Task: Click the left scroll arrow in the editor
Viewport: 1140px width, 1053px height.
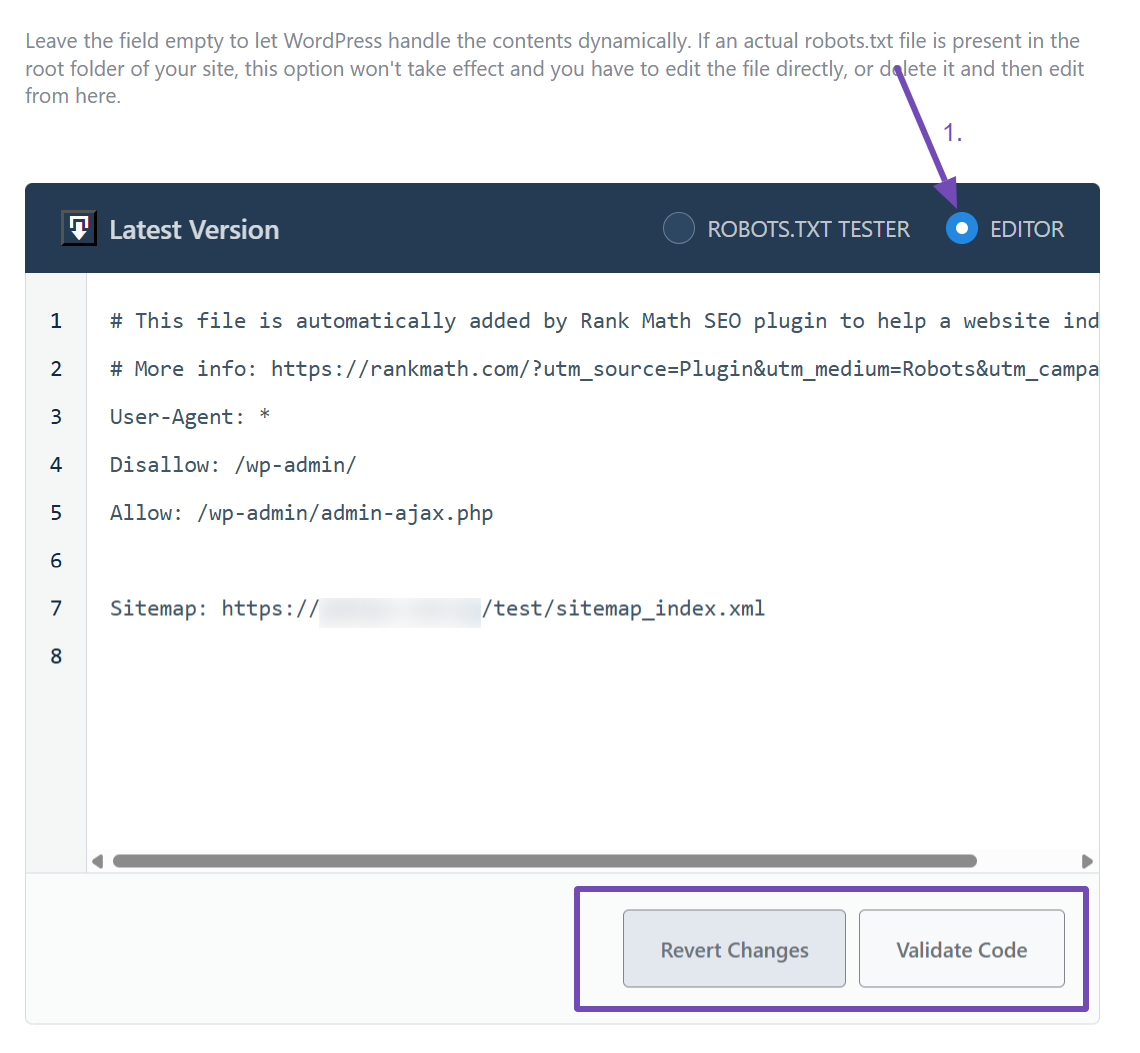Action: pyautogui.click(x=97, y=860)
